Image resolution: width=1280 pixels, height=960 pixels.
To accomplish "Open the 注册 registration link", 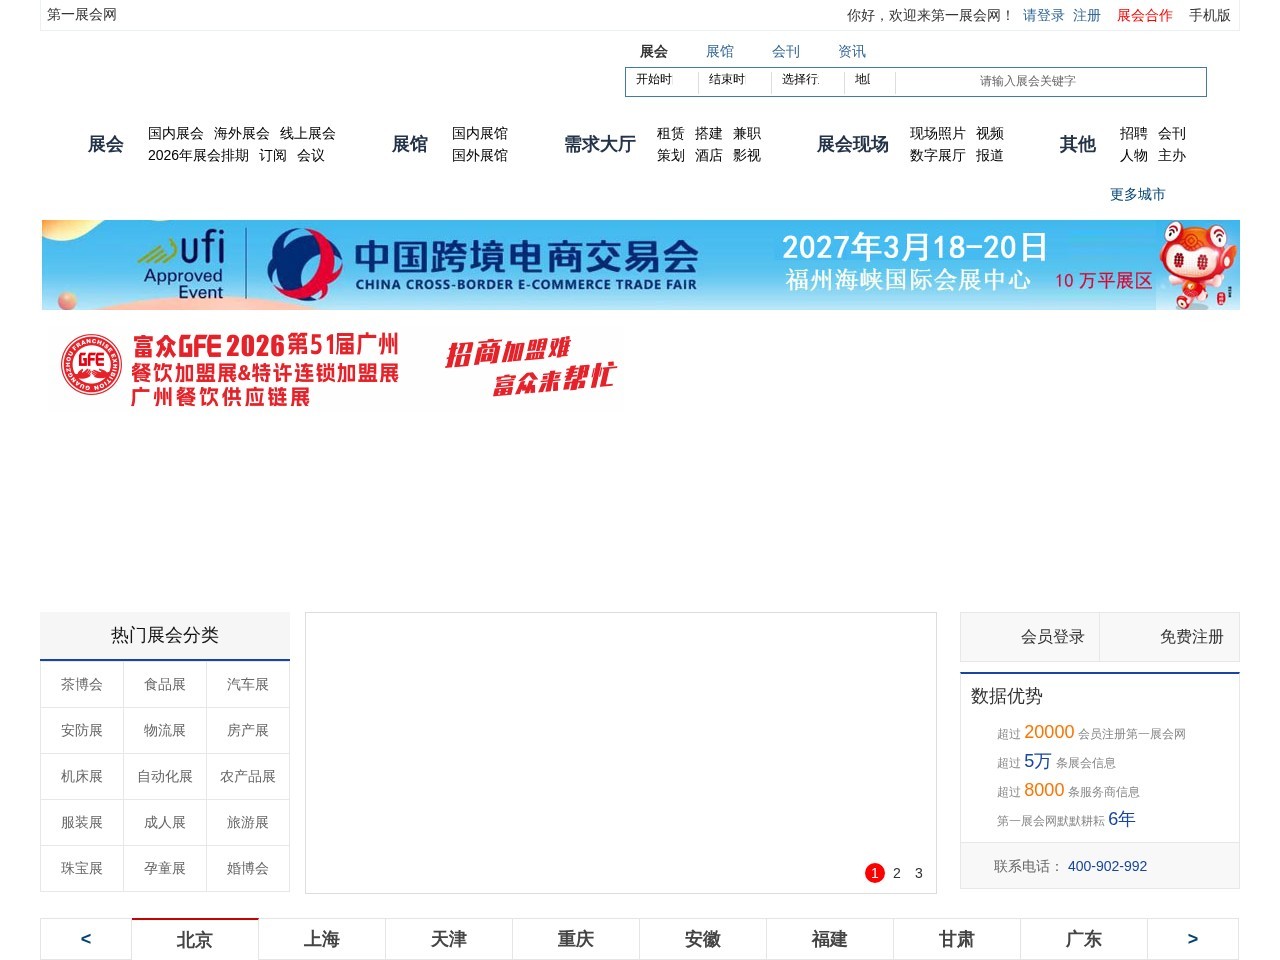I will [1087, 15].
